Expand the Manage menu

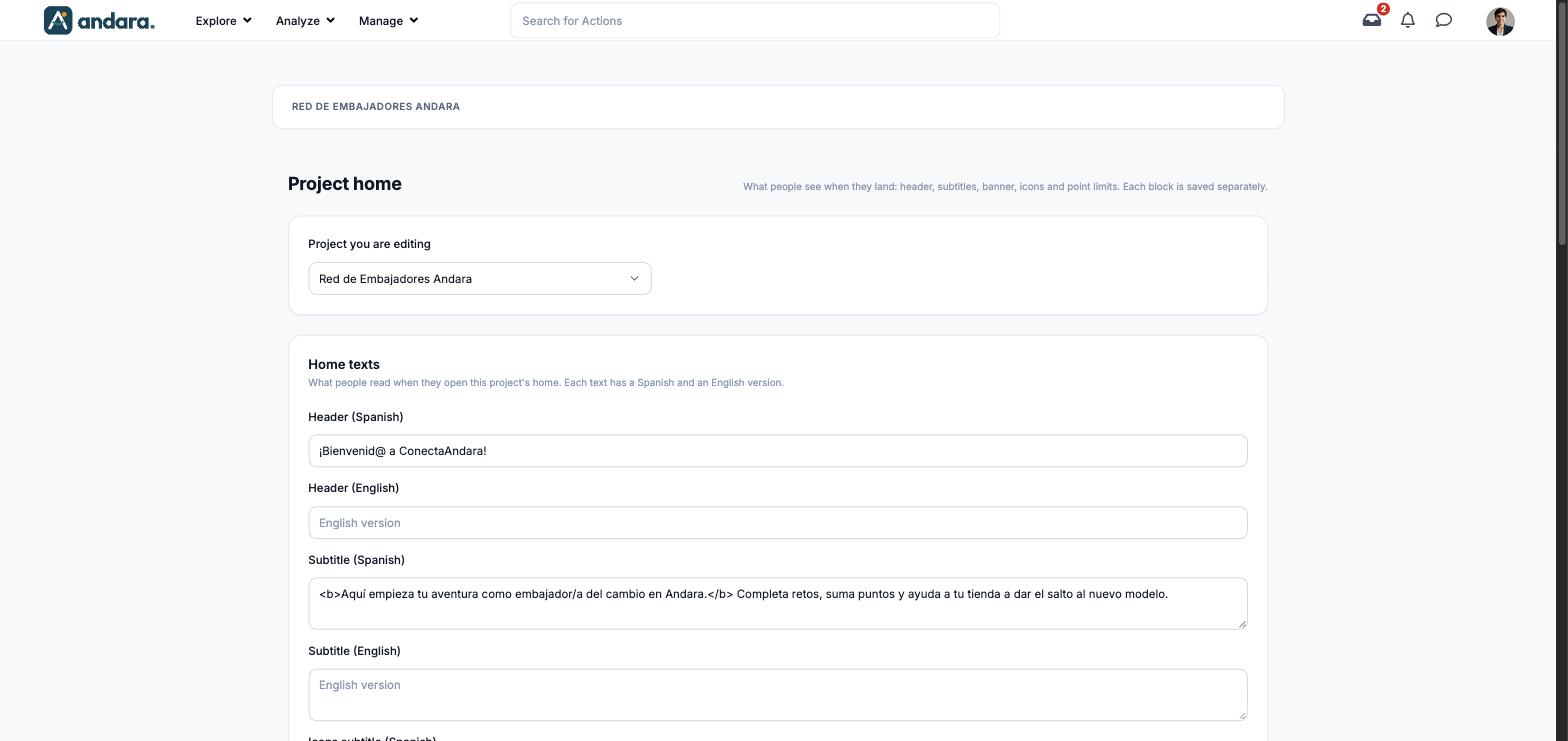388,20
